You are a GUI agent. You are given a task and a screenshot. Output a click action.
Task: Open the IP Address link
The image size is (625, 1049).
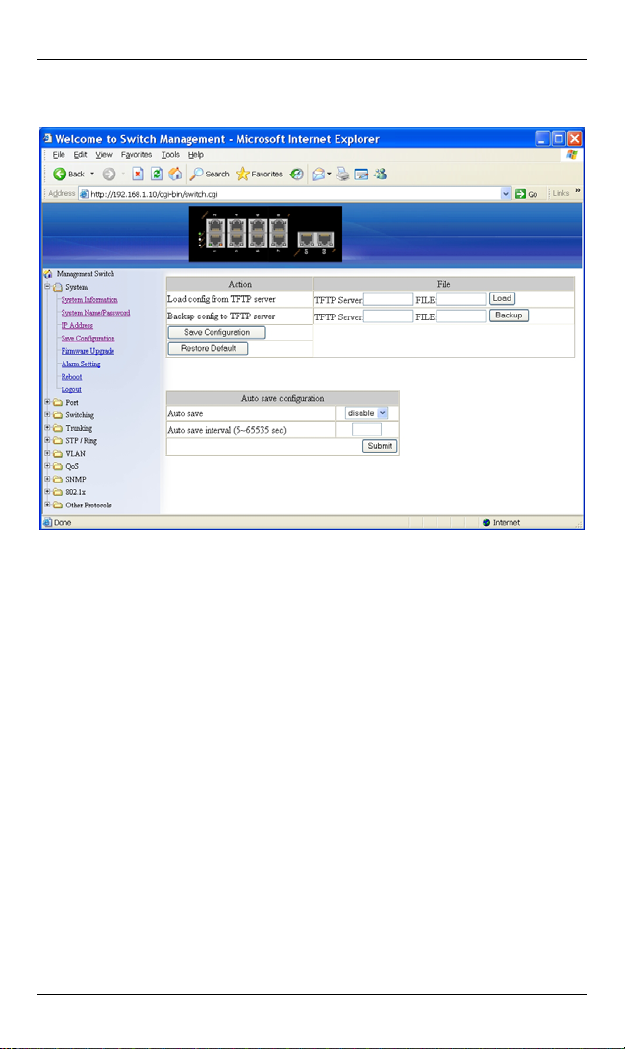(77, 325)
